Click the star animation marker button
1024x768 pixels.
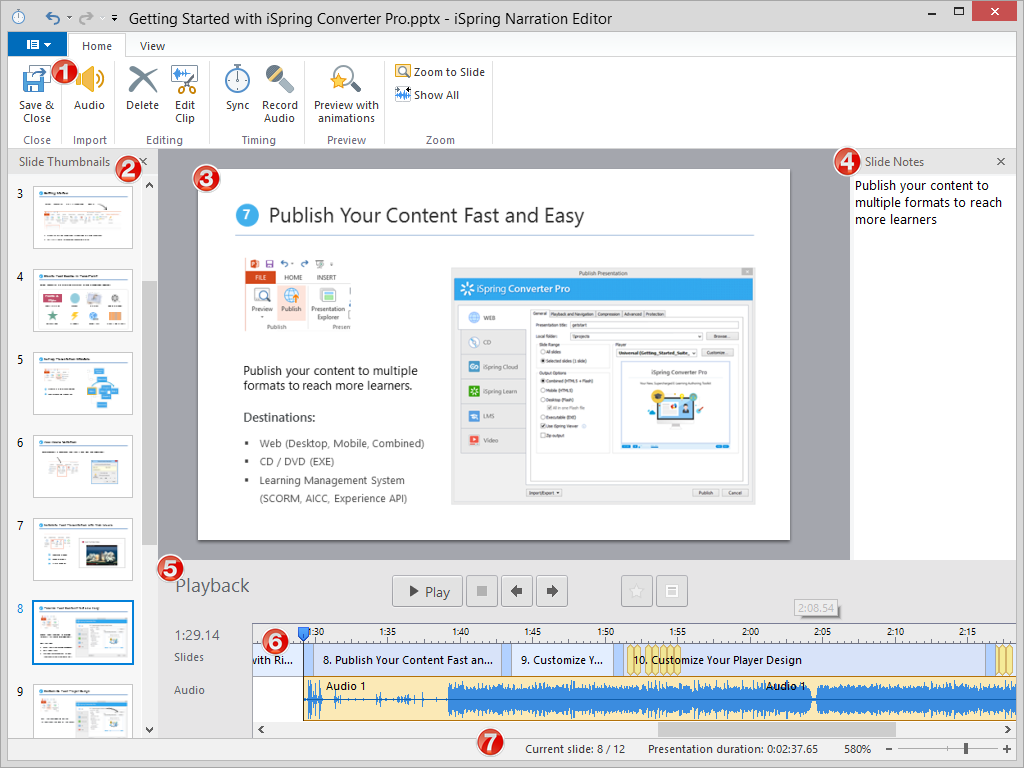pos(637,591)
